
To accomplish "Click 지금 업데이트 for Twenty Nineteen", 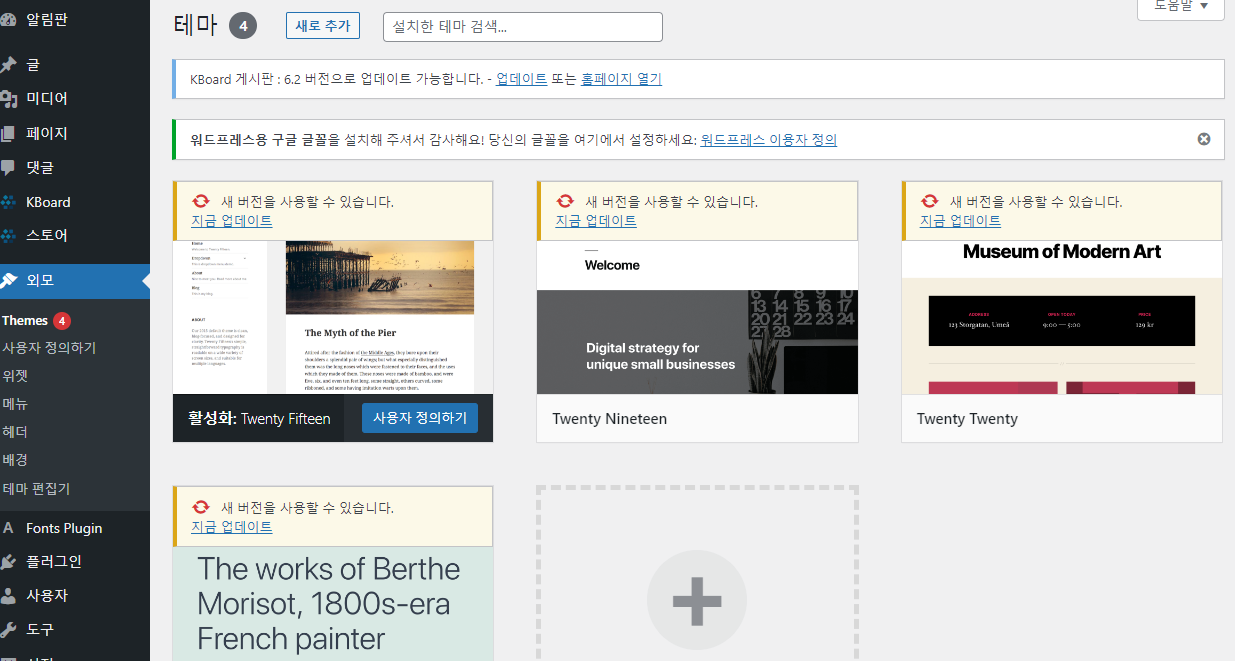I will 596,221.
